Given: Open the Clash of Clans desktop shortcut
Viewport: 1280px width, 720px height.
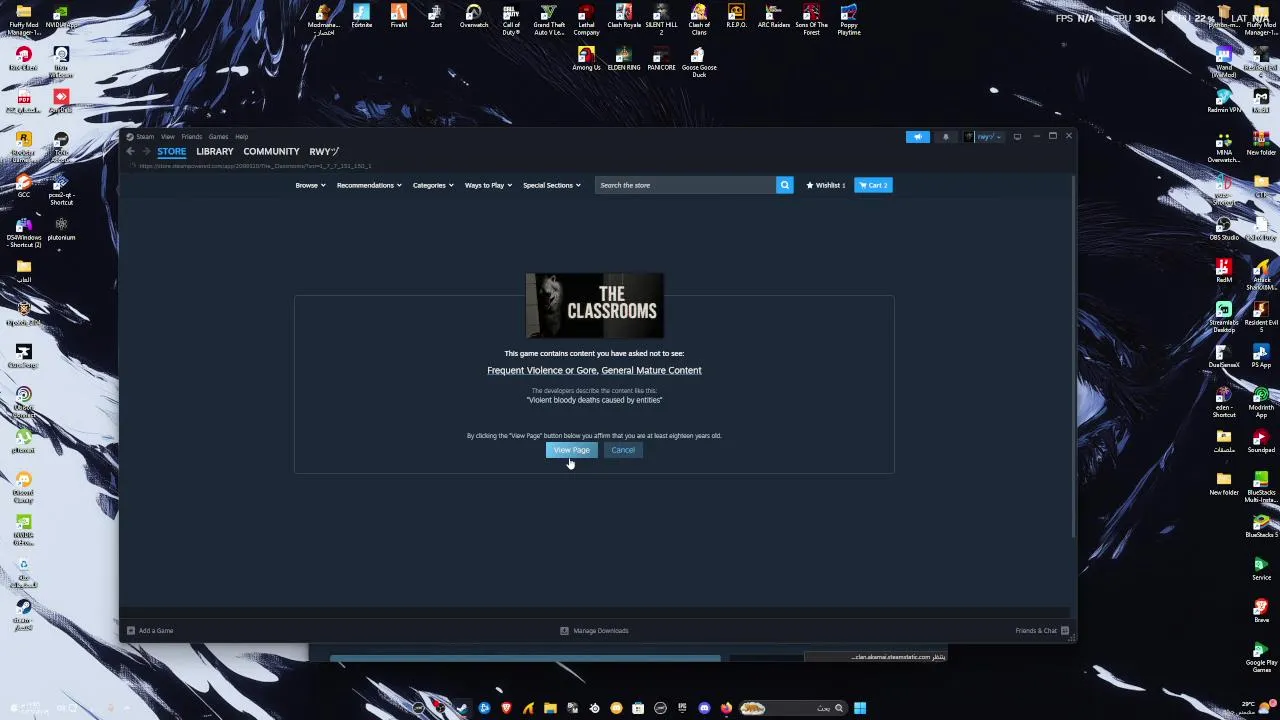Looking at the screenshot, I should coord(699,19).
